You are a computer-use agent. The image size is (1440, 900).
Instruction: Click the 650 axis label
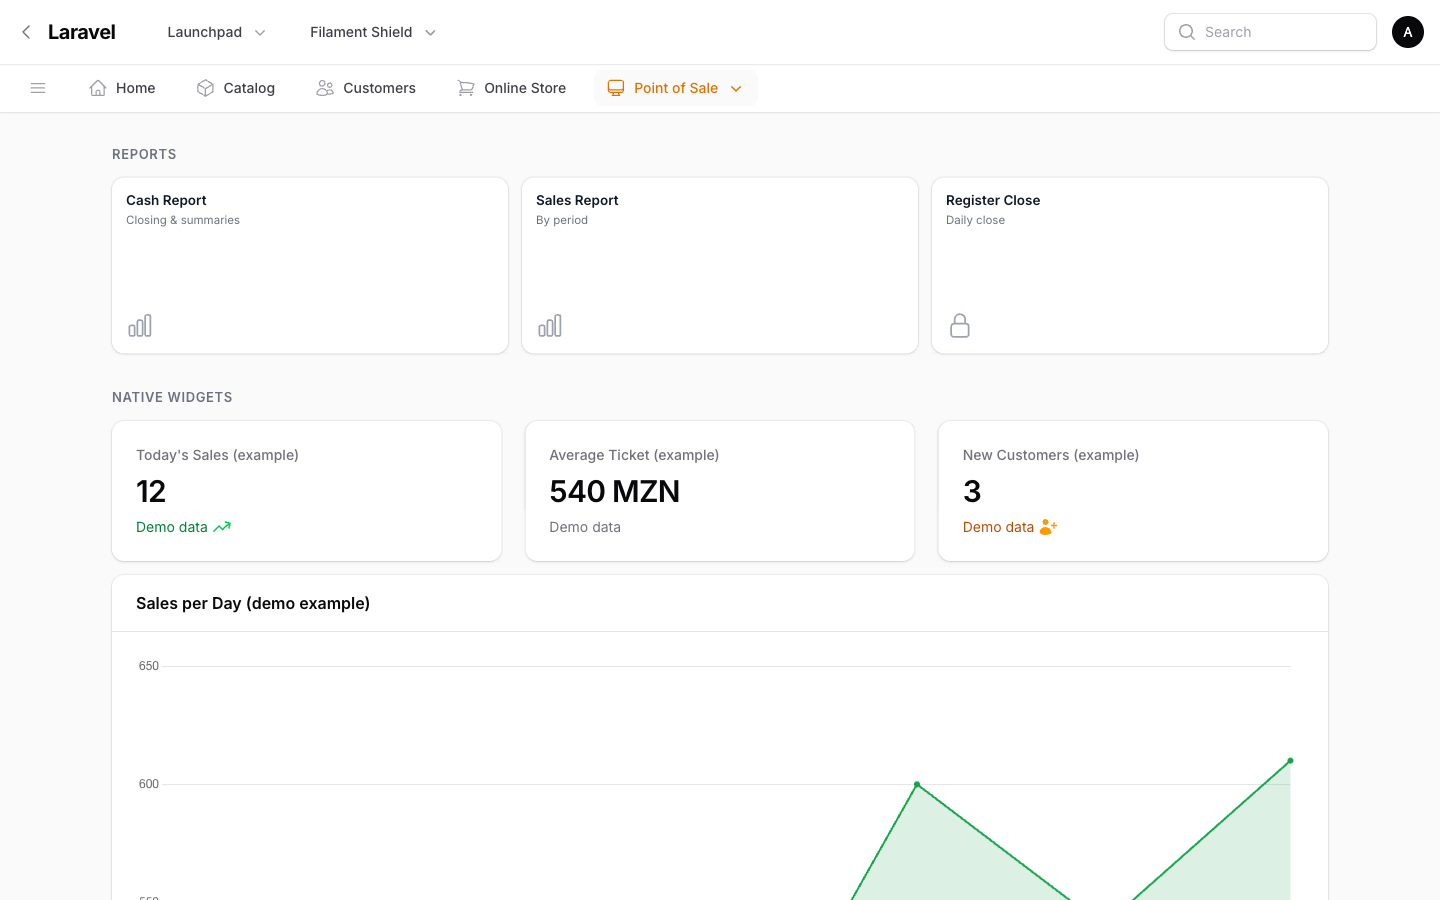(149, 666)
